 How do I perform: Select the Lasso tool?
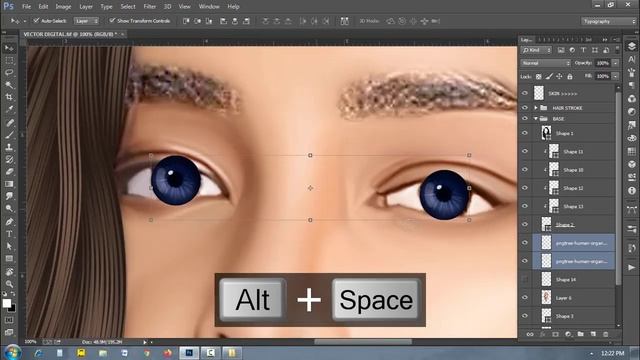[9, 73]
